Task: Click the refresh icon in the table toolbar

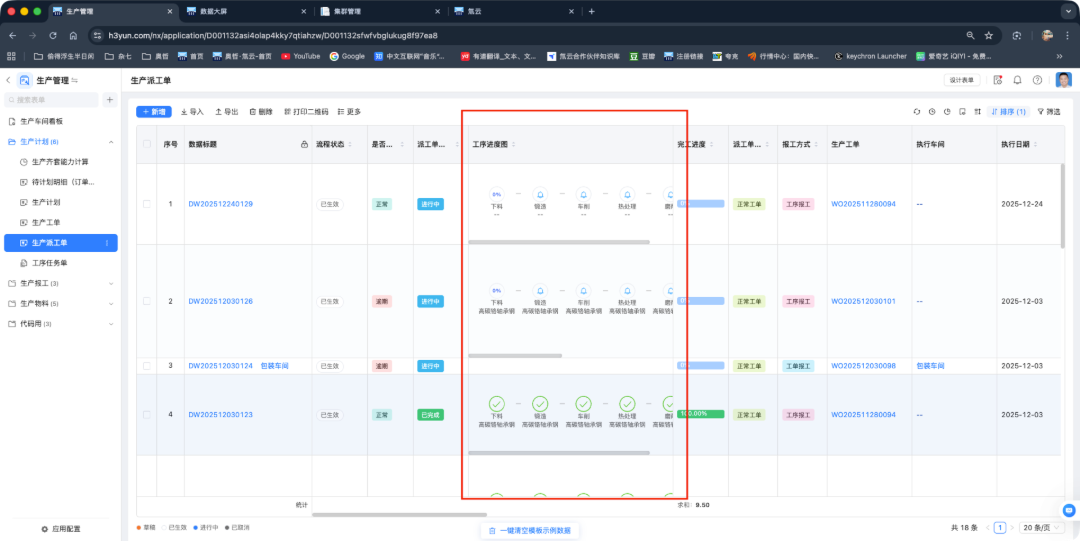Action: coord(917,112)
